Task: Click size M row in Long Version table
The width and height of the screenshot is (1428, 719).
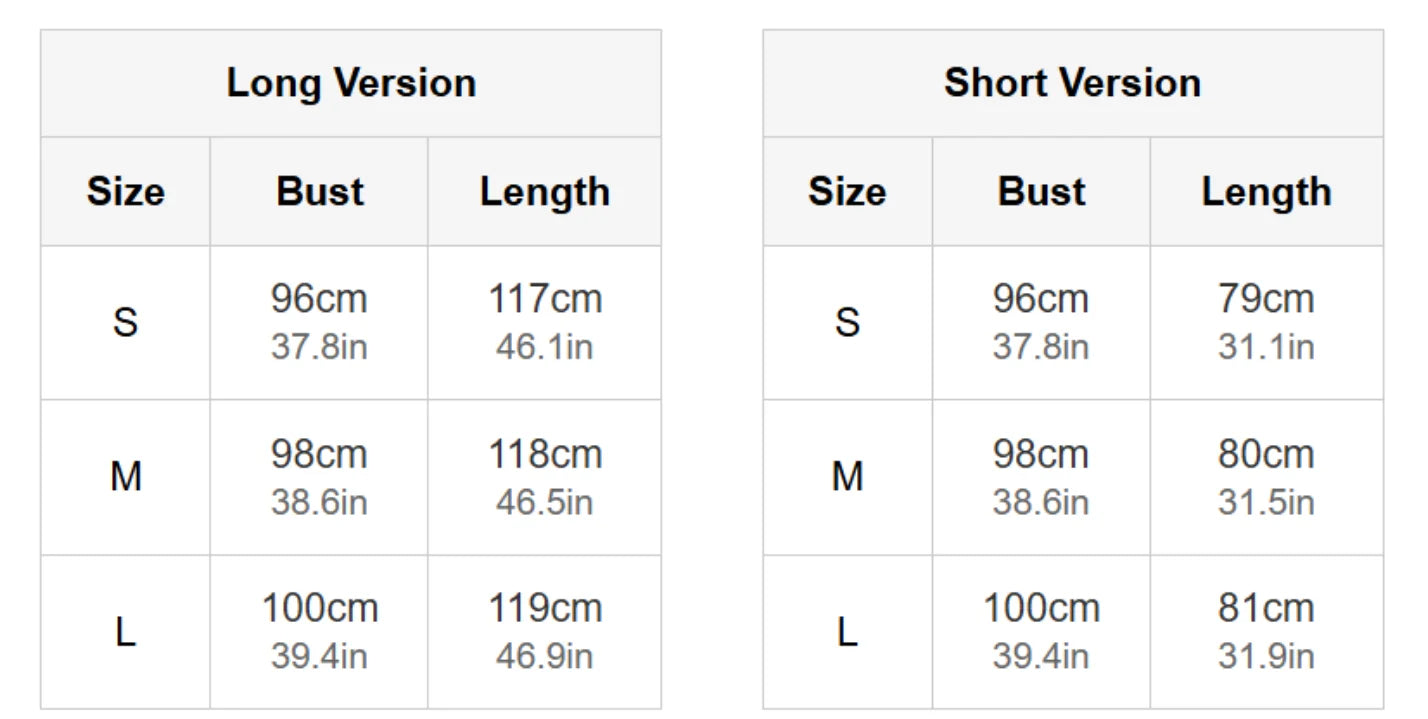Action: coord(351,477)
